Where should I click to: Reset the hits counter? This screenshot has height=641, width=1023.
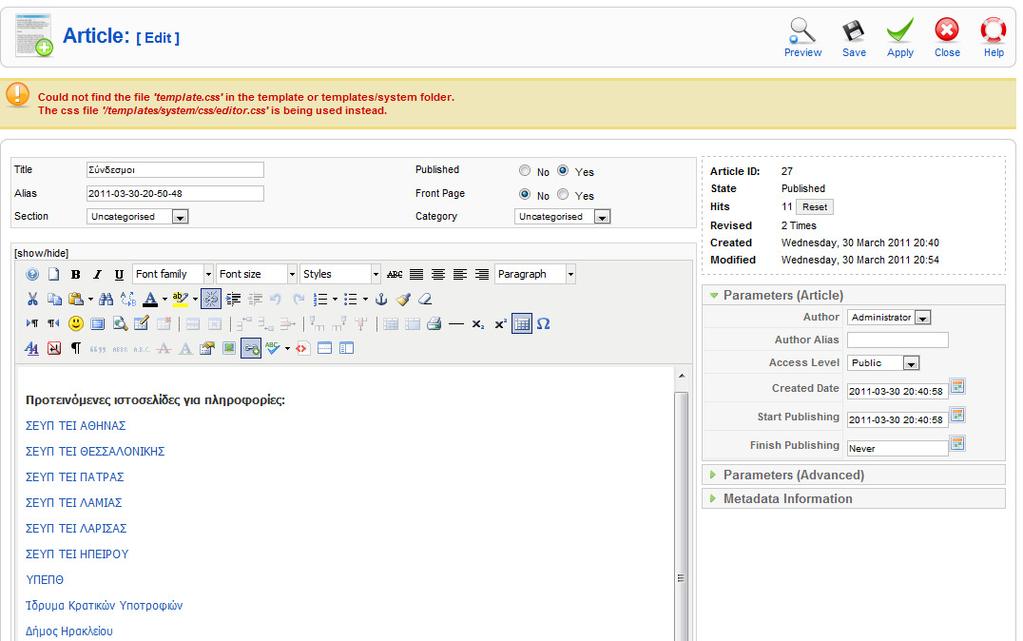[814, 207]
